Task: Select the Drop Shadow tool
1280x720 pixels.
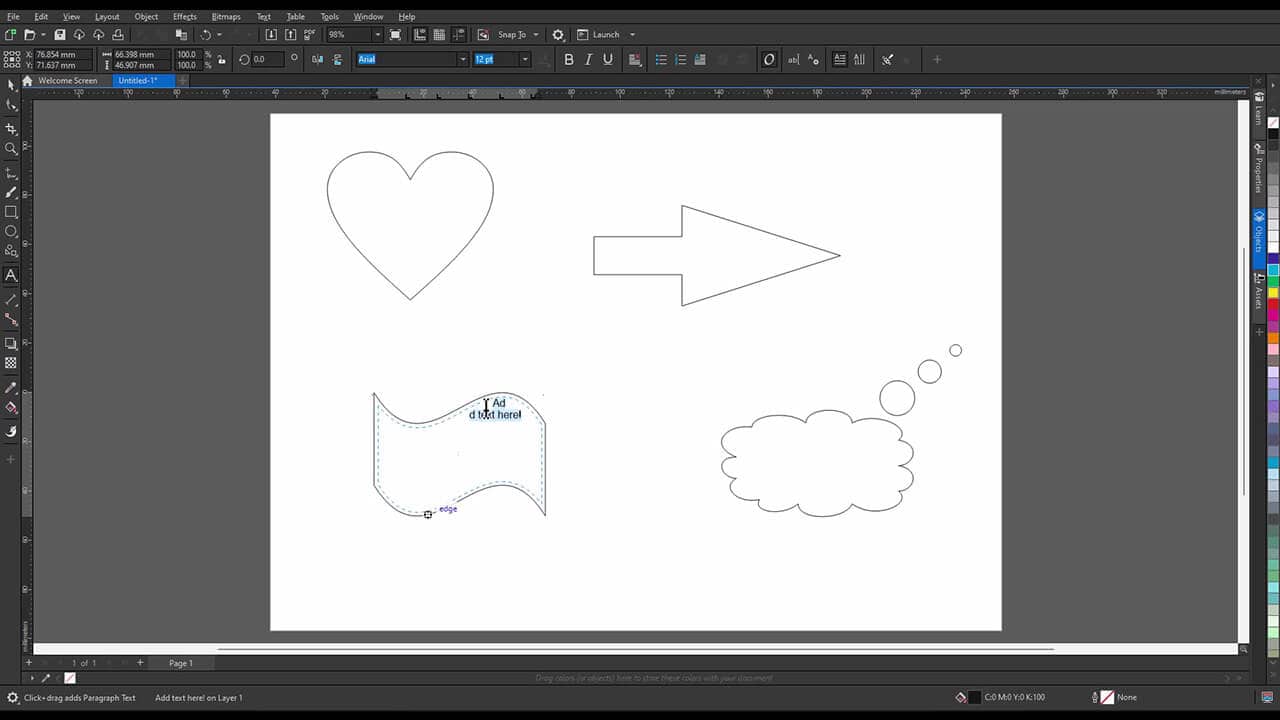Action: pos(11,343)
